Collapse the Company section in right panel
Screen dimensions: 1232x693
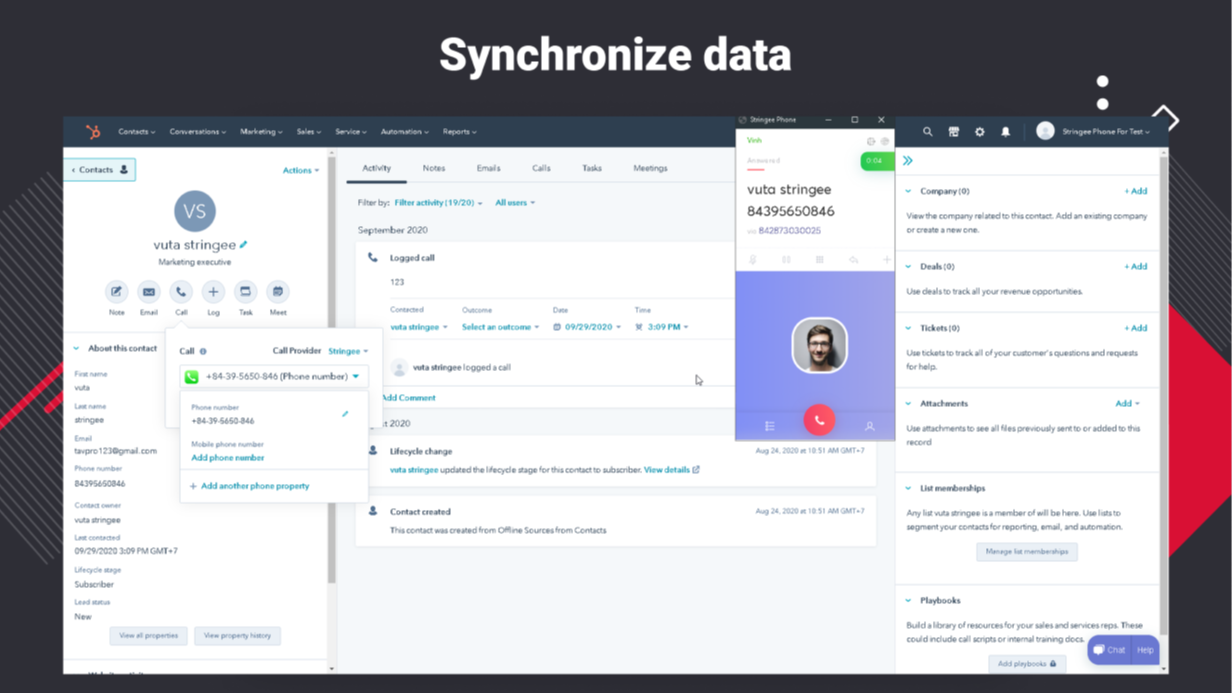click(908, 191)
